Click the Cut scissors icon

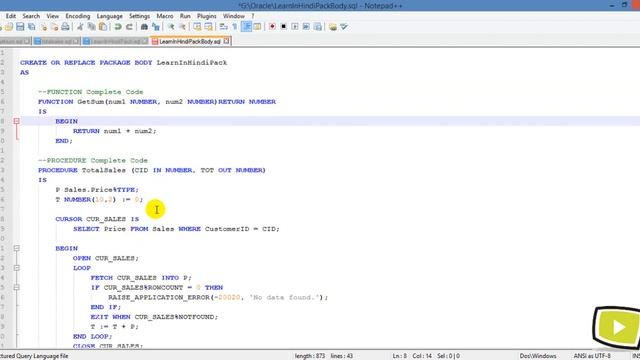pos(80,27)
